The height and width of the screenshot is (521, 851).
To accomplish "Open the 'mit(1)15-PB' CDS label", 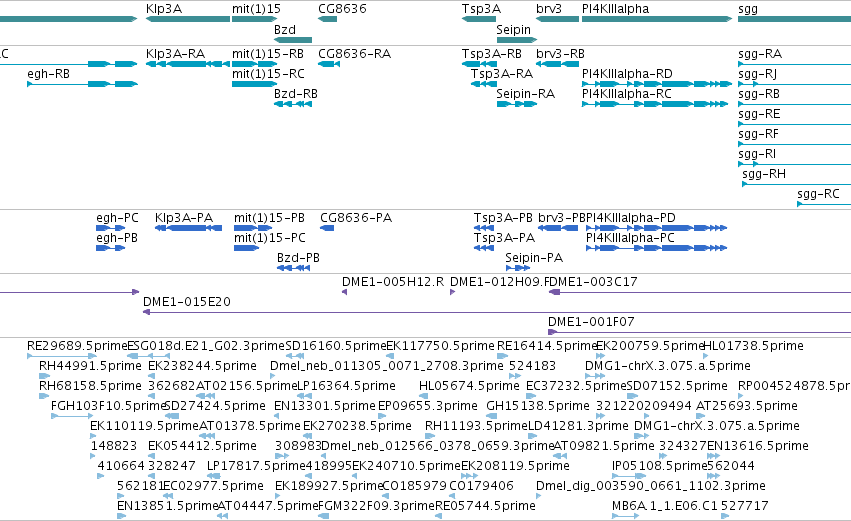I will coord(269,218).
